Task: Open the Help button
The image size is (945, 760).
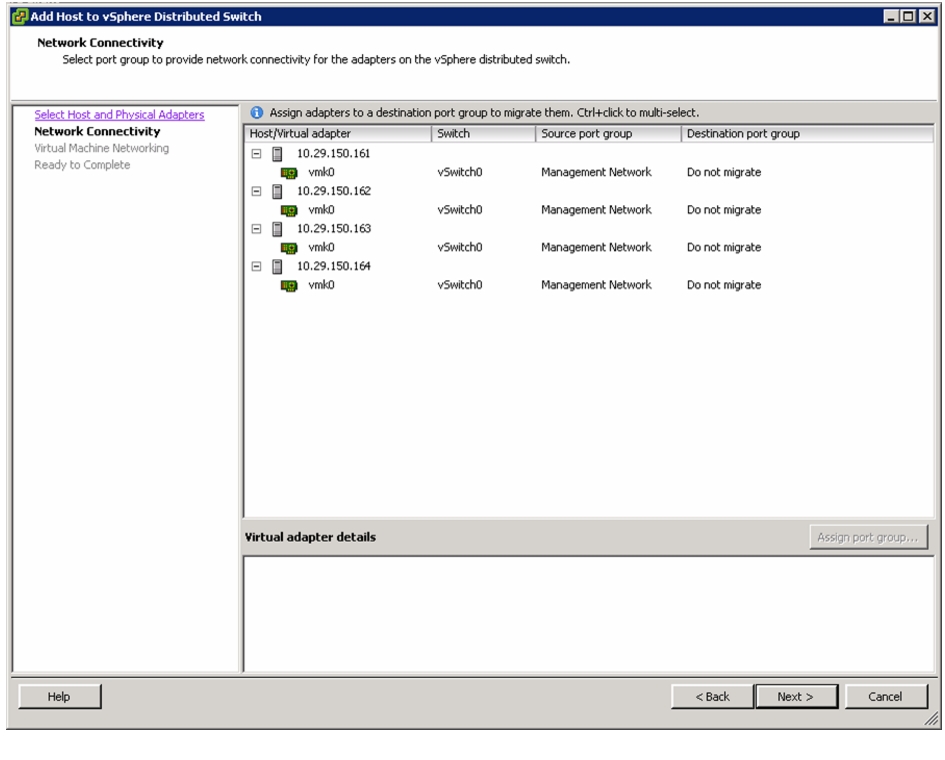Action: (x=59, y=697)
